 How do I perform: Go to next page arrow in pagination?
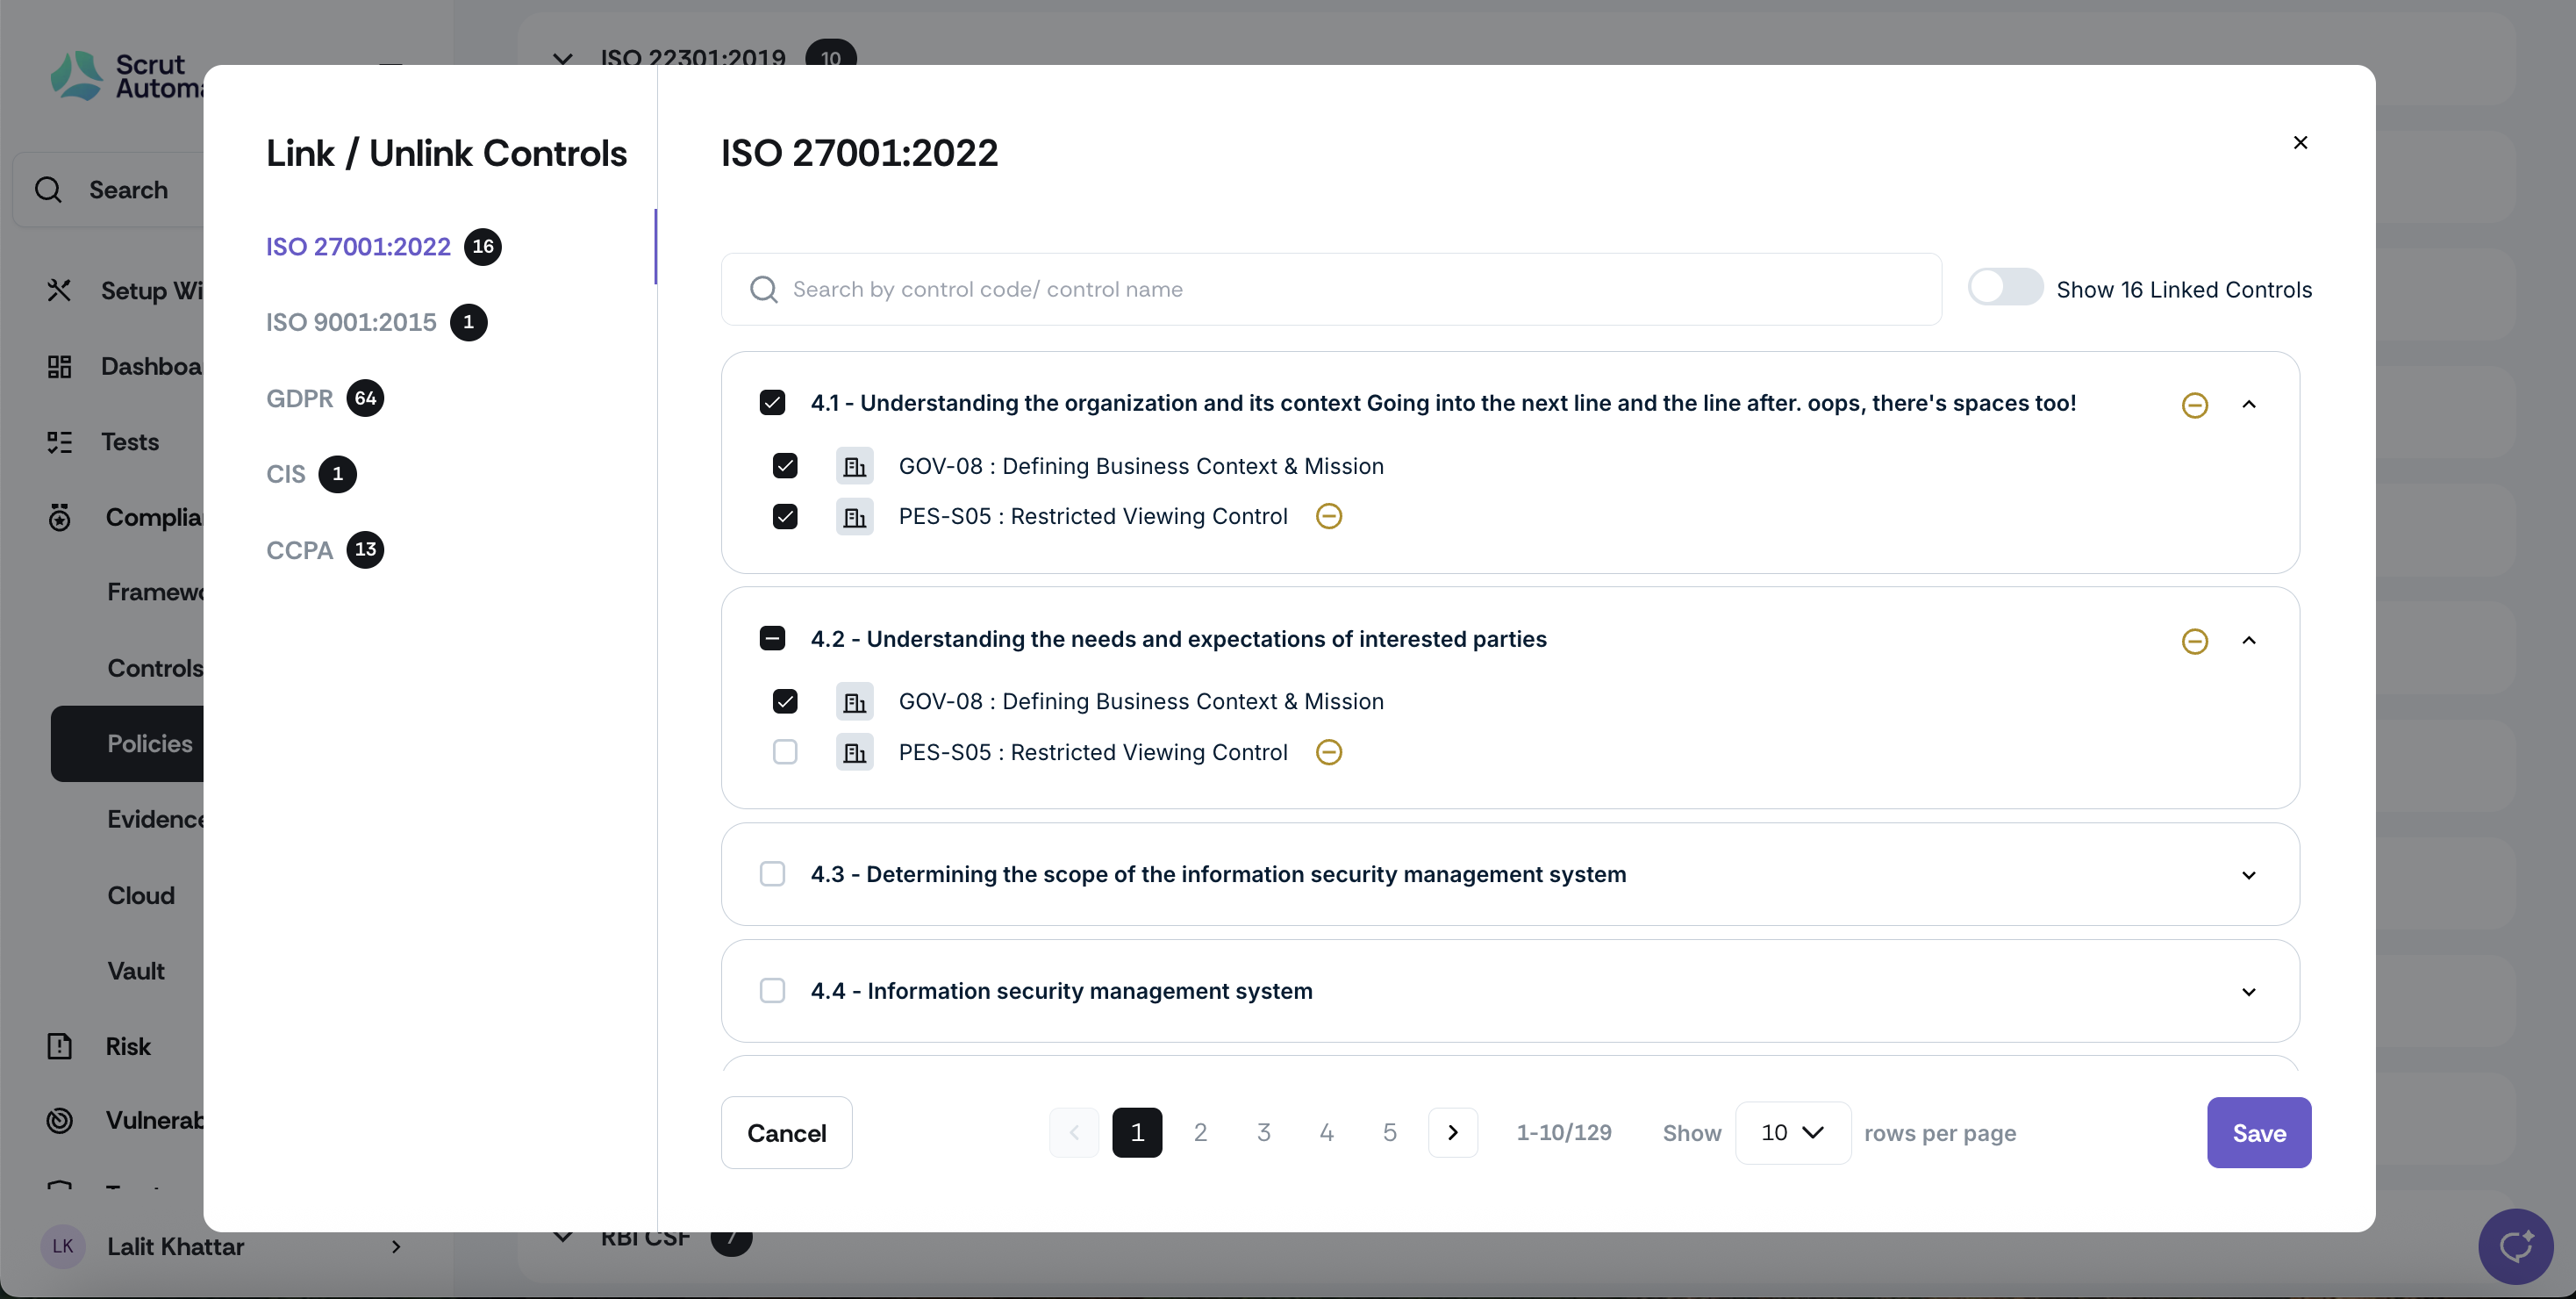(1452, 1133)
